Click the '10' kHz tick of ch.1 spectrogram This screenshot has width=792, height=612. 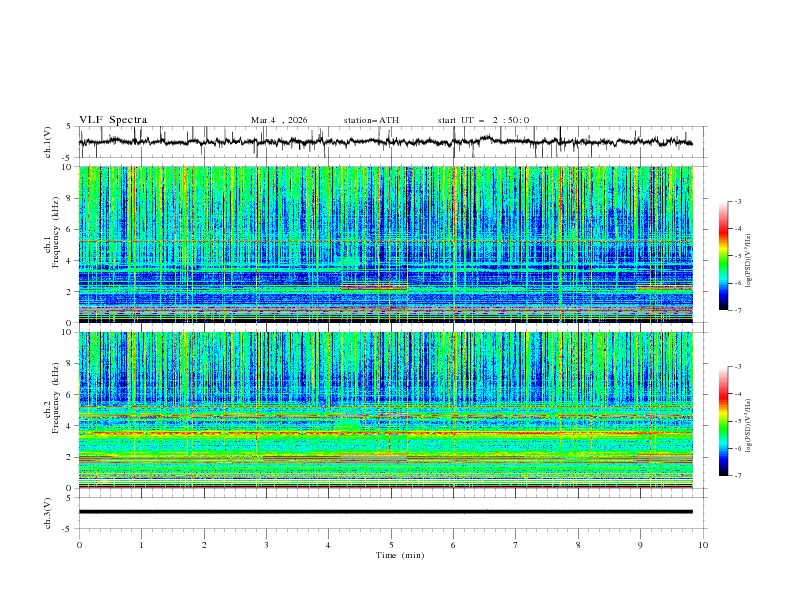69,166
